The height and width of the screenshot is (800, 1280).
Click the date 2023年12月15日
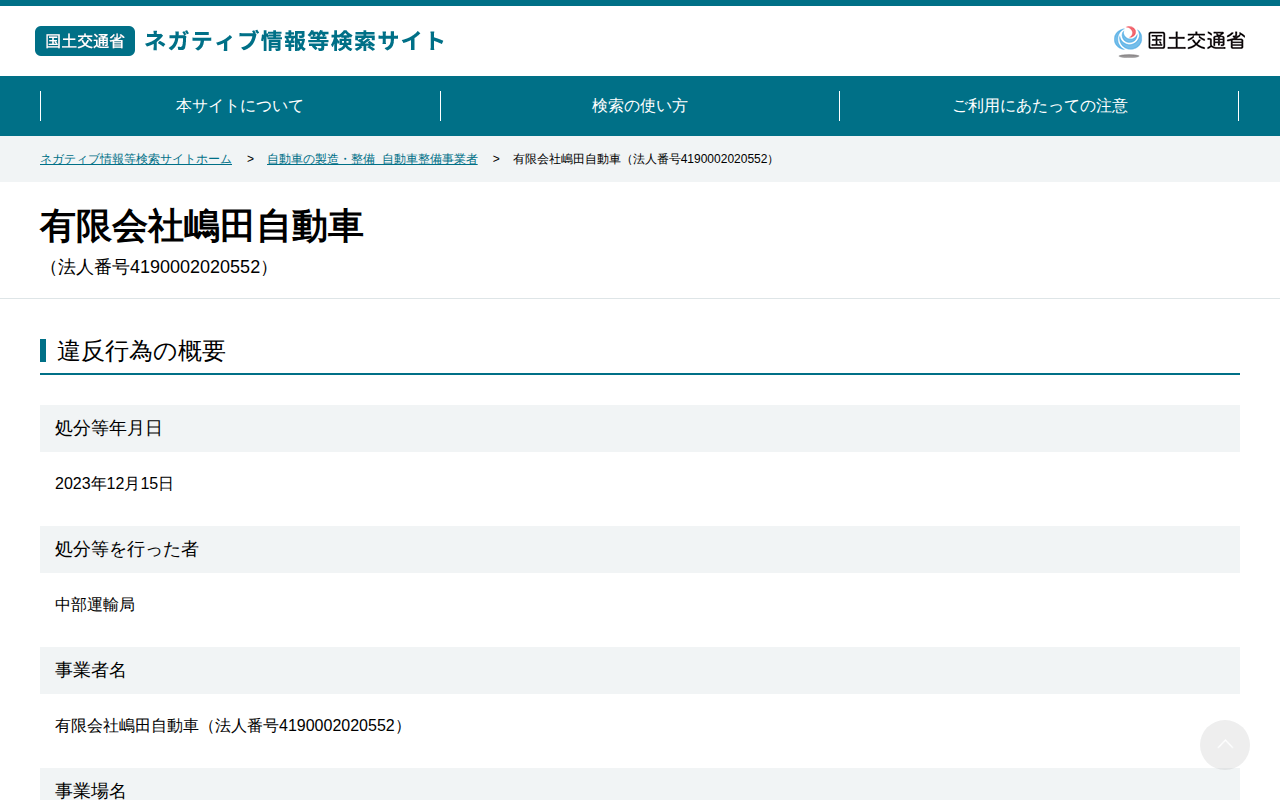(114, 484)
